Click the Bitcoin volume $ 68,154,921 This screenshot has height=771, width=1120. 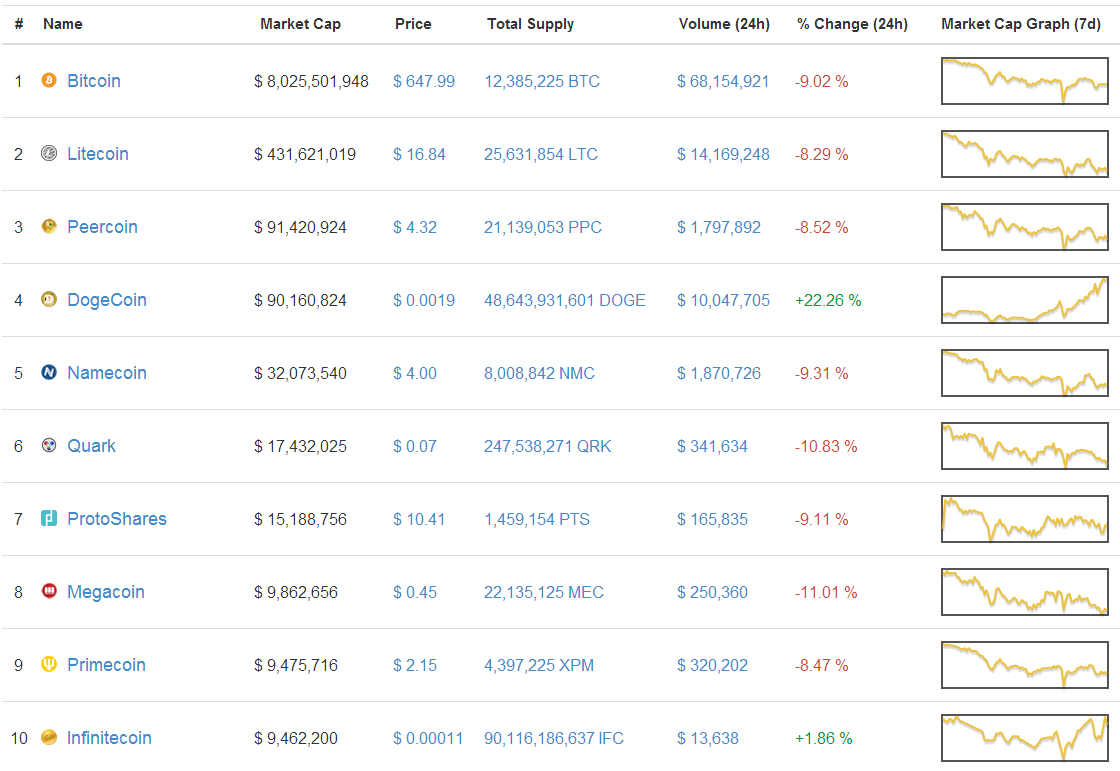[x=723, y=81]
